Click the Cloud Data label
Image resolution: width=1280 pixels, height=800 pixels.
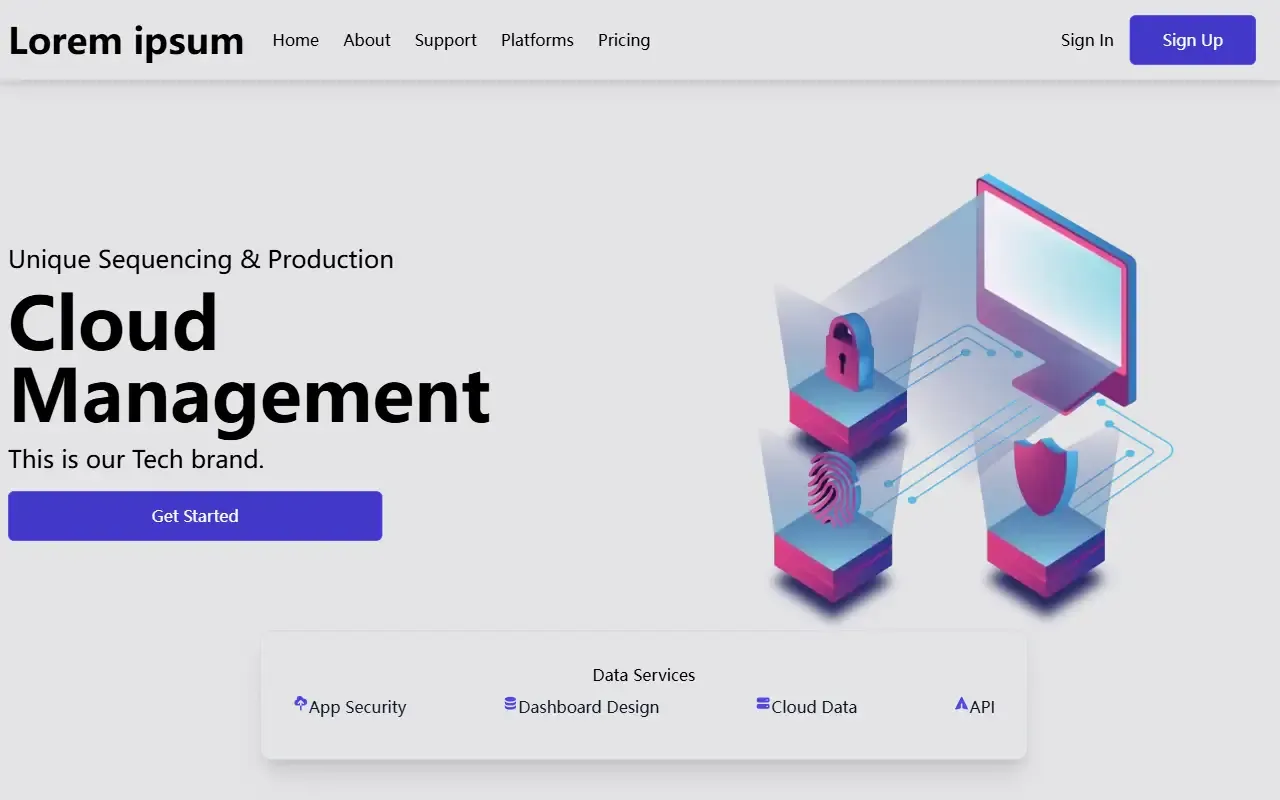pyautogui.click(x=814, y=707)
